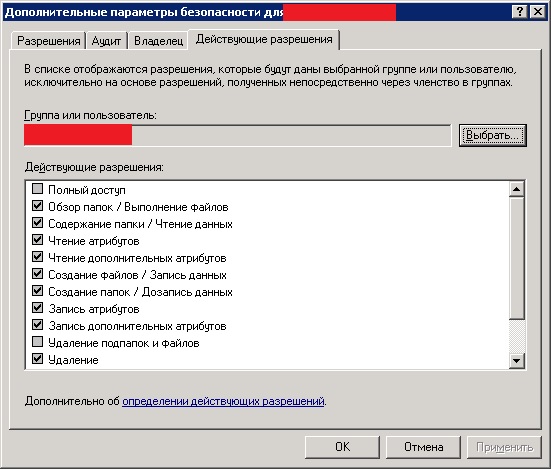Toggle Обзор папок / Выполнение файлов checkbox

pyautogui.click(x=37, y=206)
